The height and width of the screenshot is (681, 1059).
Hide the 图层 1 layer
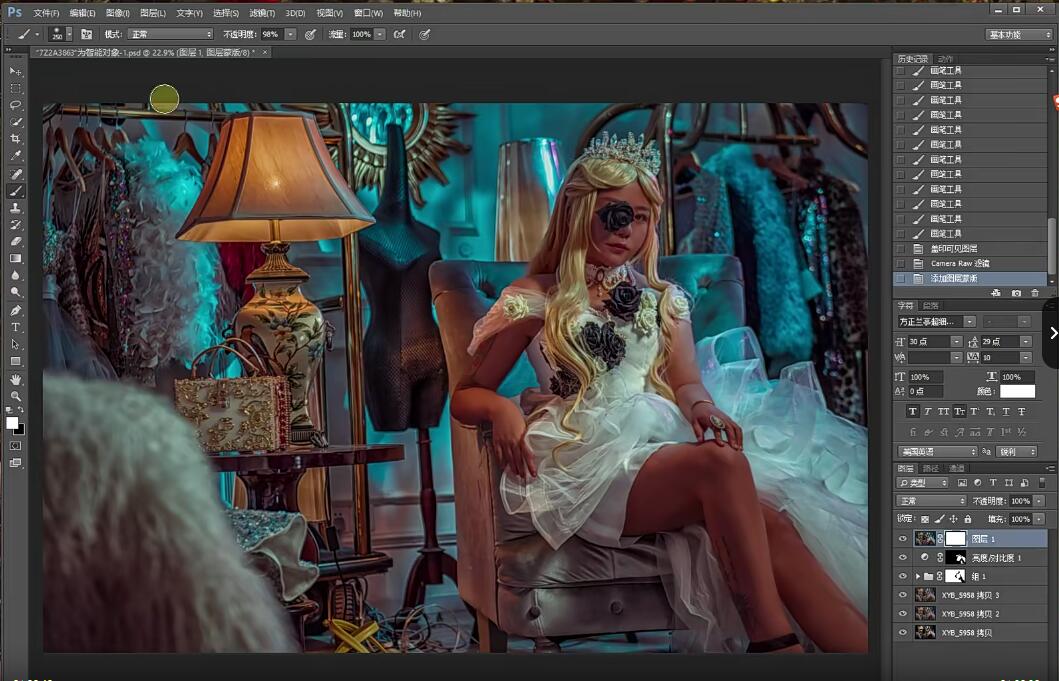(x=903, y=539)
